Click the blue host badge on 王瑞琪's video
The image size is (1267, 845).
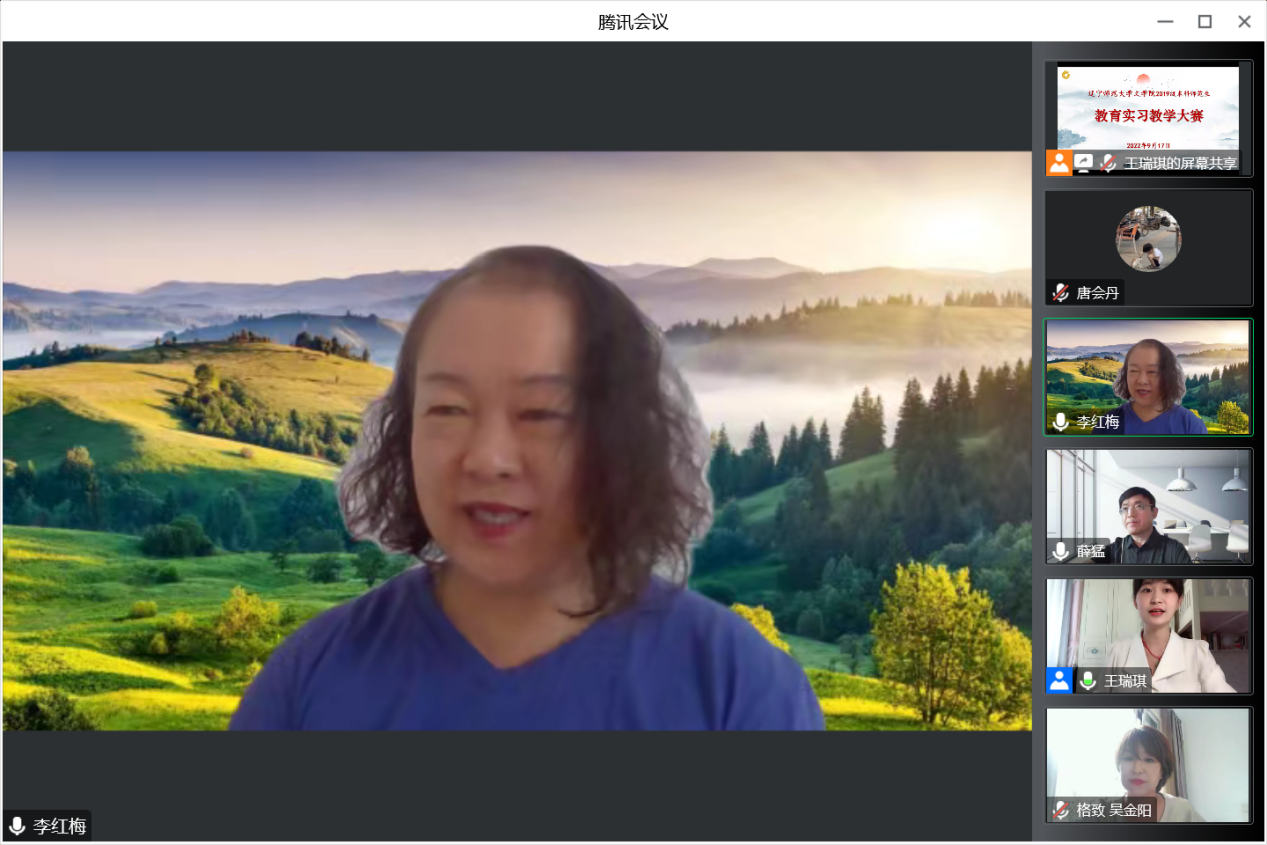(1059, 681)
